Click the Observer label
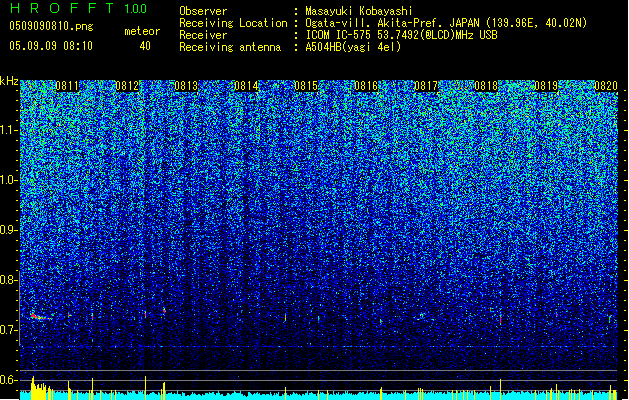Screen dimensions: 629x400 tap(203, 11)
